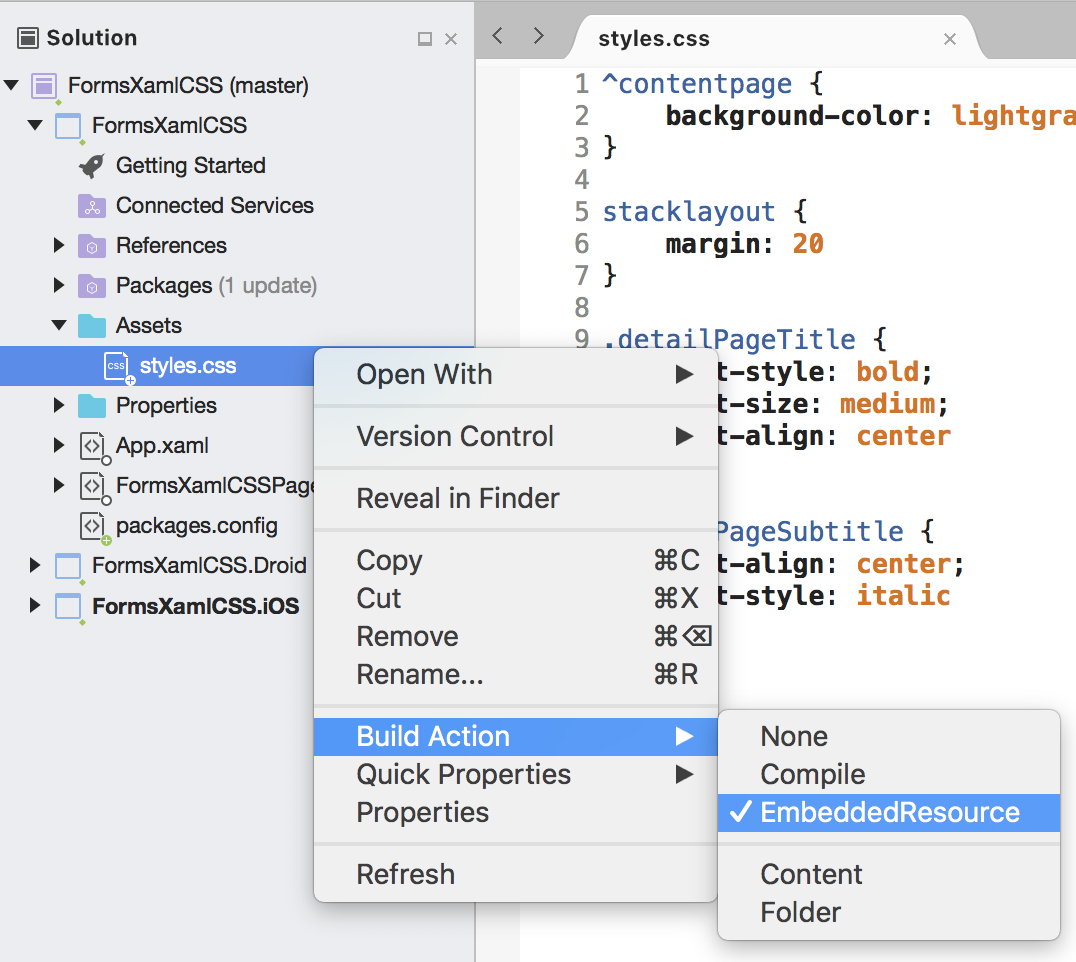Open Getting Started via its rocket icon
The height and width of the screenshot is (962, 1076).
click(92, 166)
